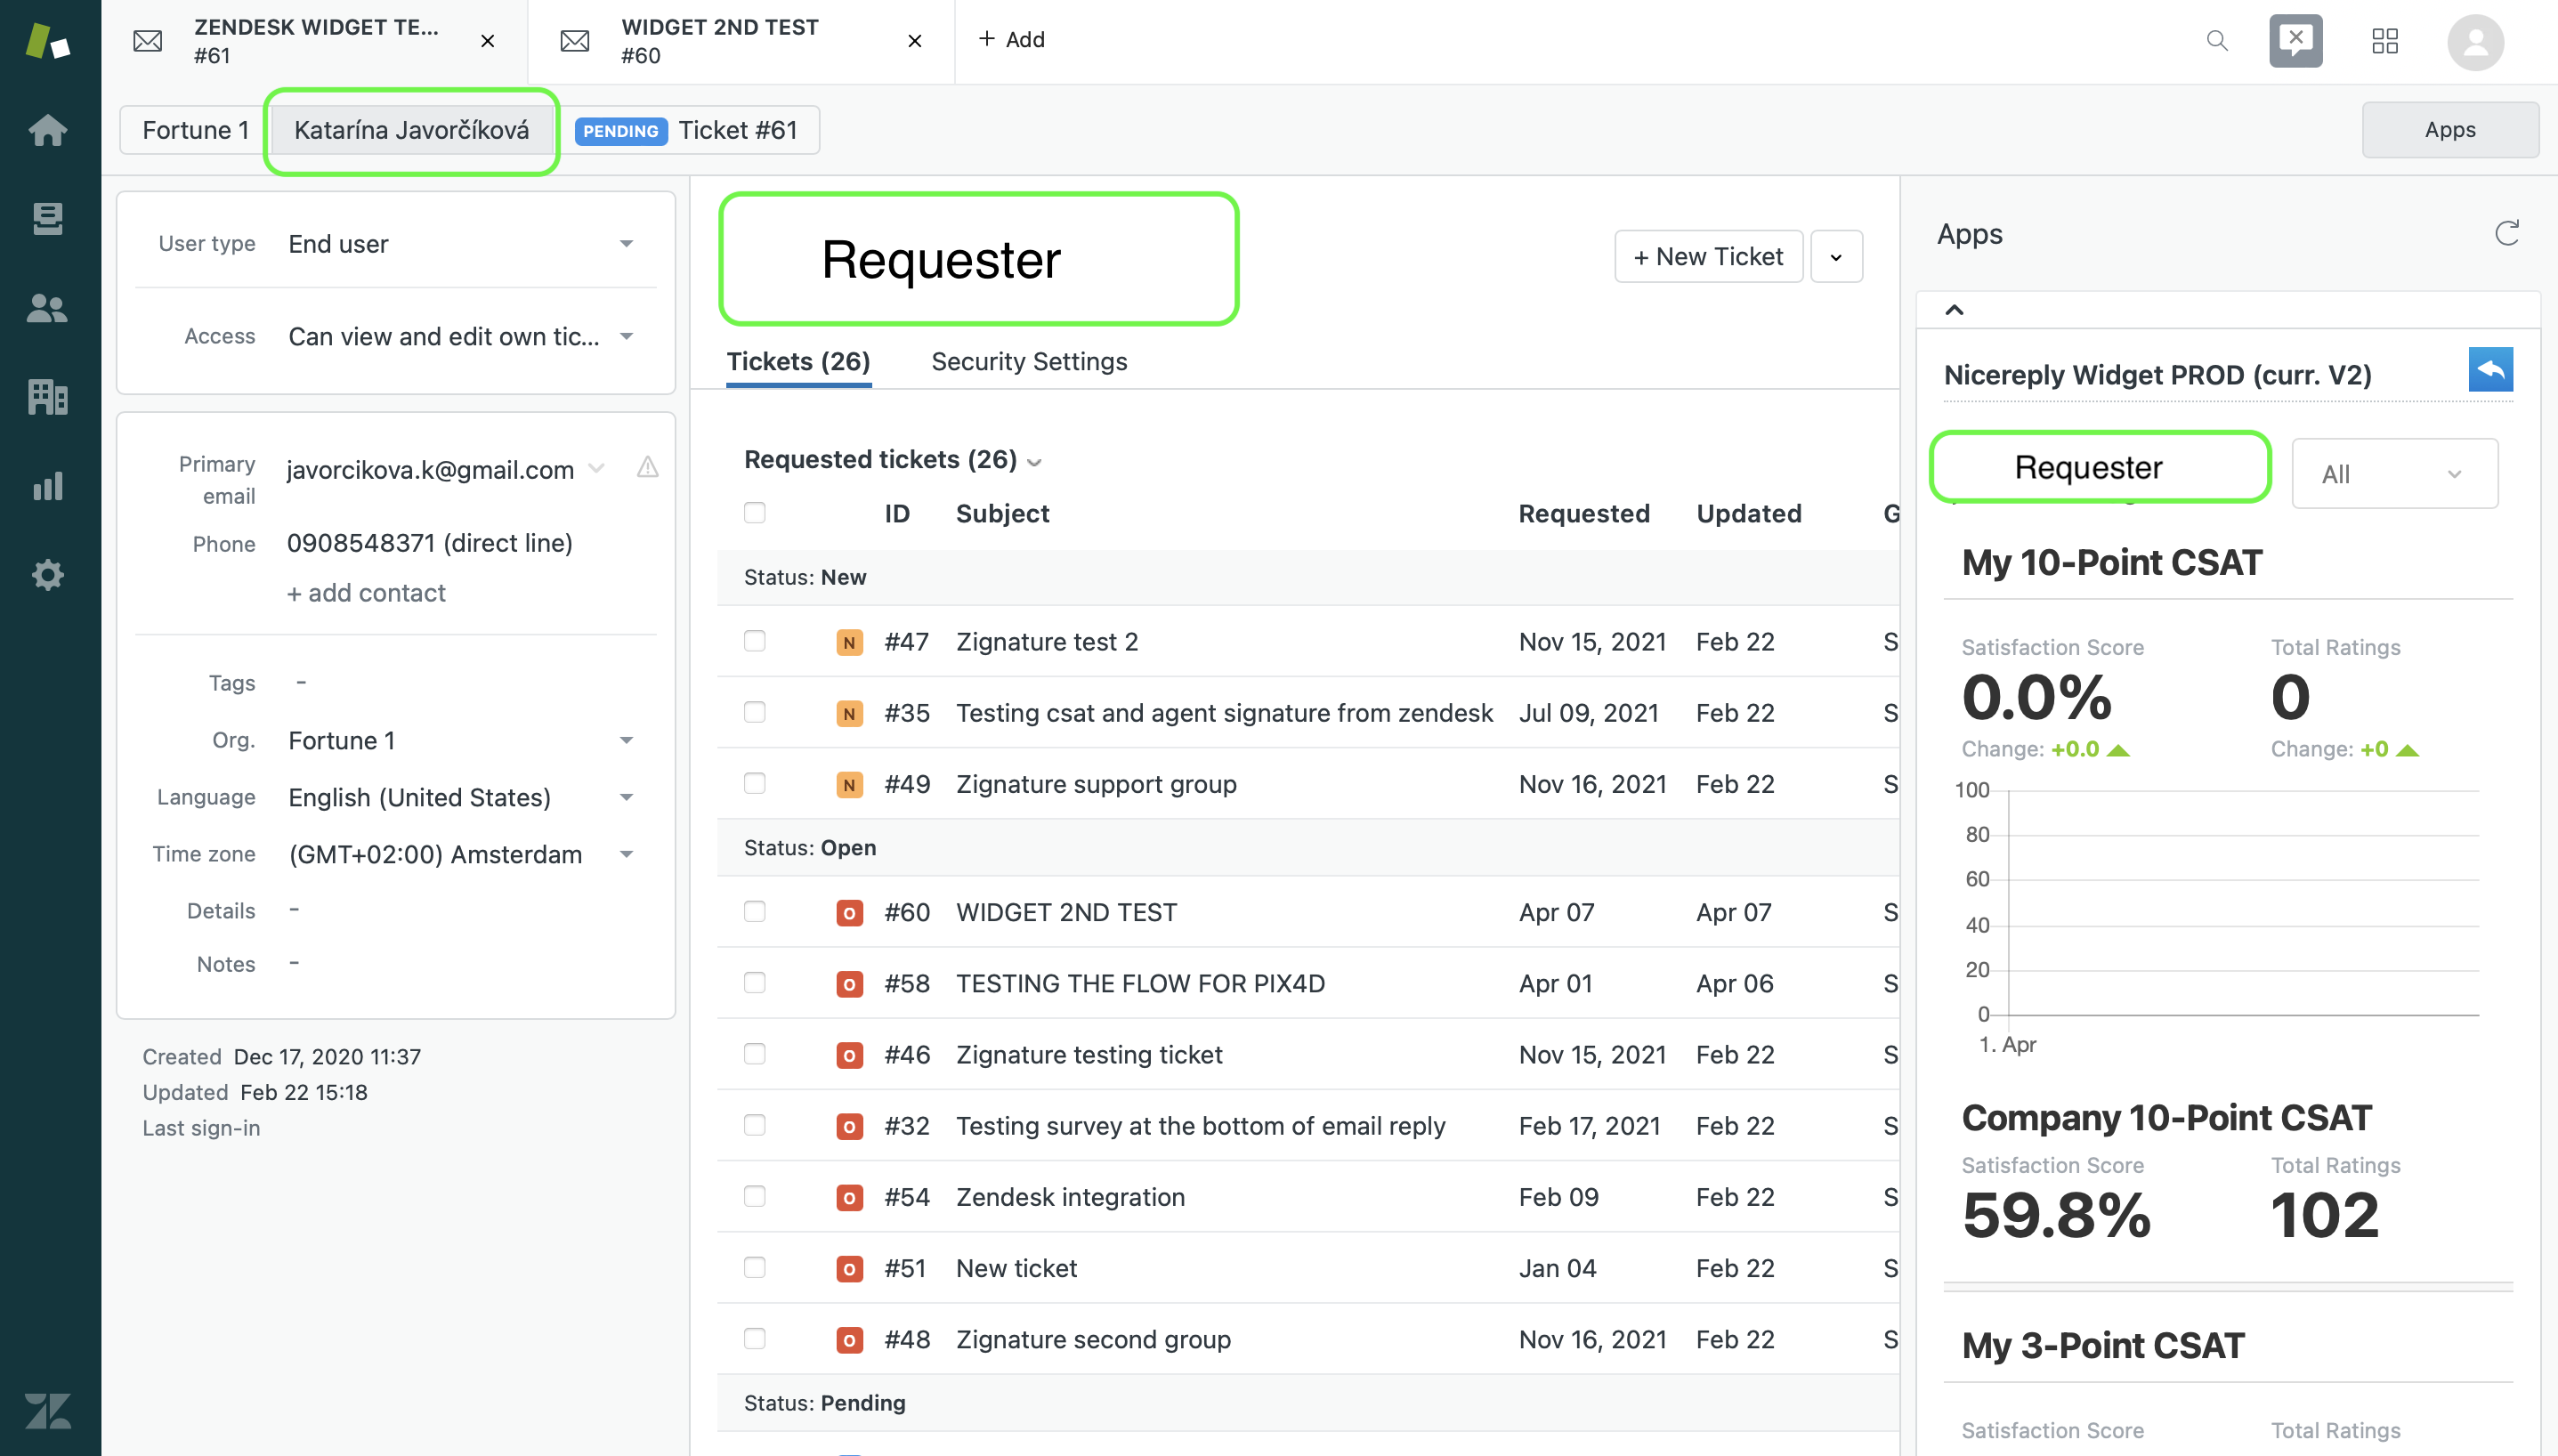Select checkbox for ticket #47
The width and height of the screenshot is (2558, 1456).
point(754,641)
